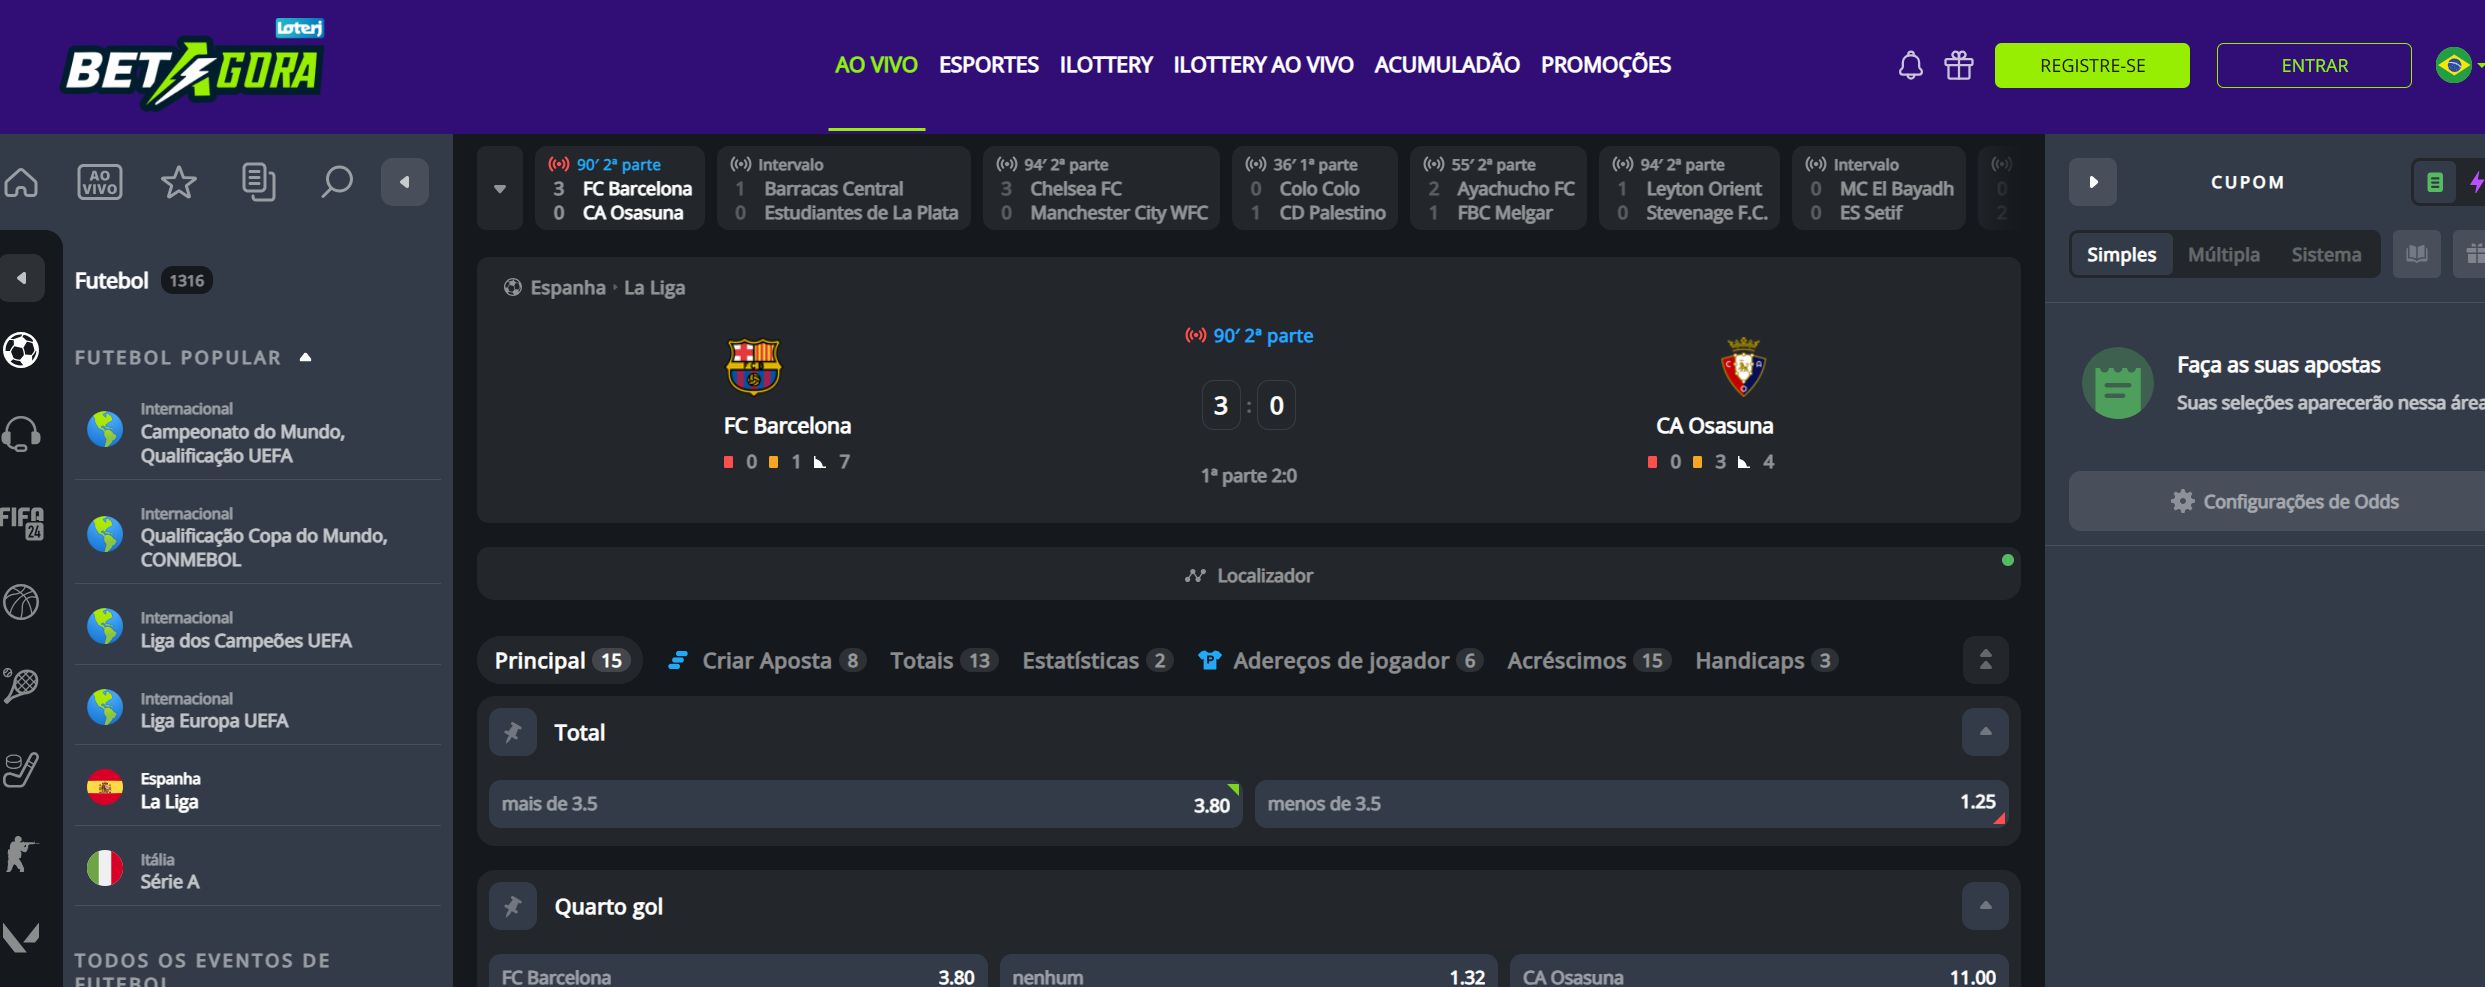2485x987 pixels.
Task: Click the home icon in sidebar
Action: [x=22, y=183]
